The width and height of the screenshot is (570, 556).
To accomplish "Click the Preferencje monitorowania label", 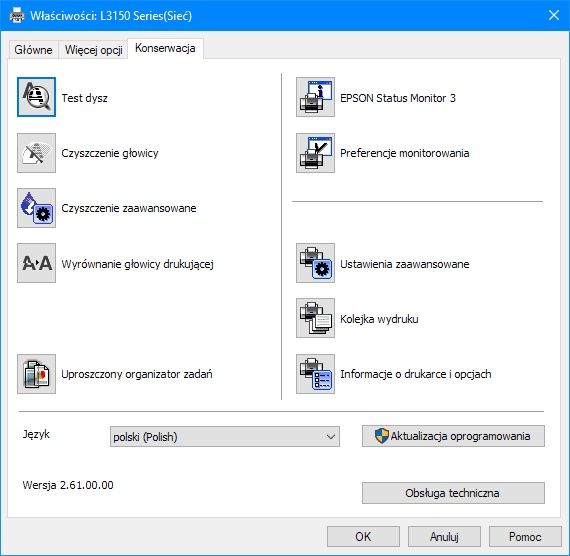I will click(x=405, y=153).
